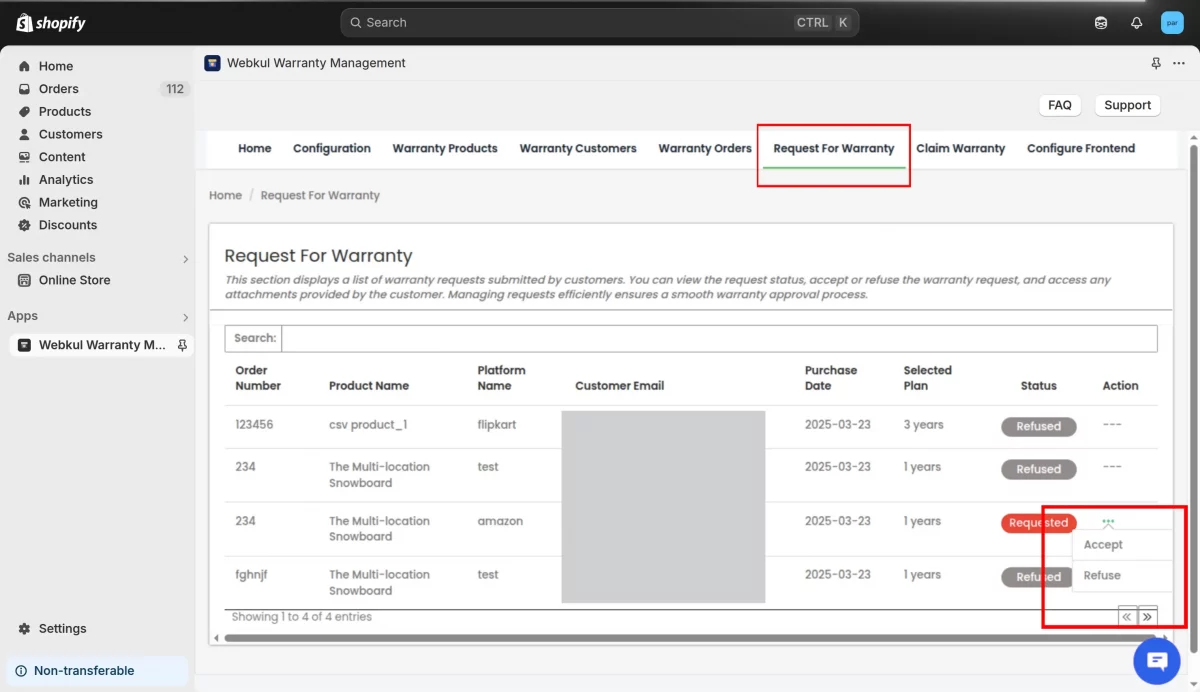Switch to the Claim Warranty tab
This screenshot has height=692, width=1200.
point(960,148)
